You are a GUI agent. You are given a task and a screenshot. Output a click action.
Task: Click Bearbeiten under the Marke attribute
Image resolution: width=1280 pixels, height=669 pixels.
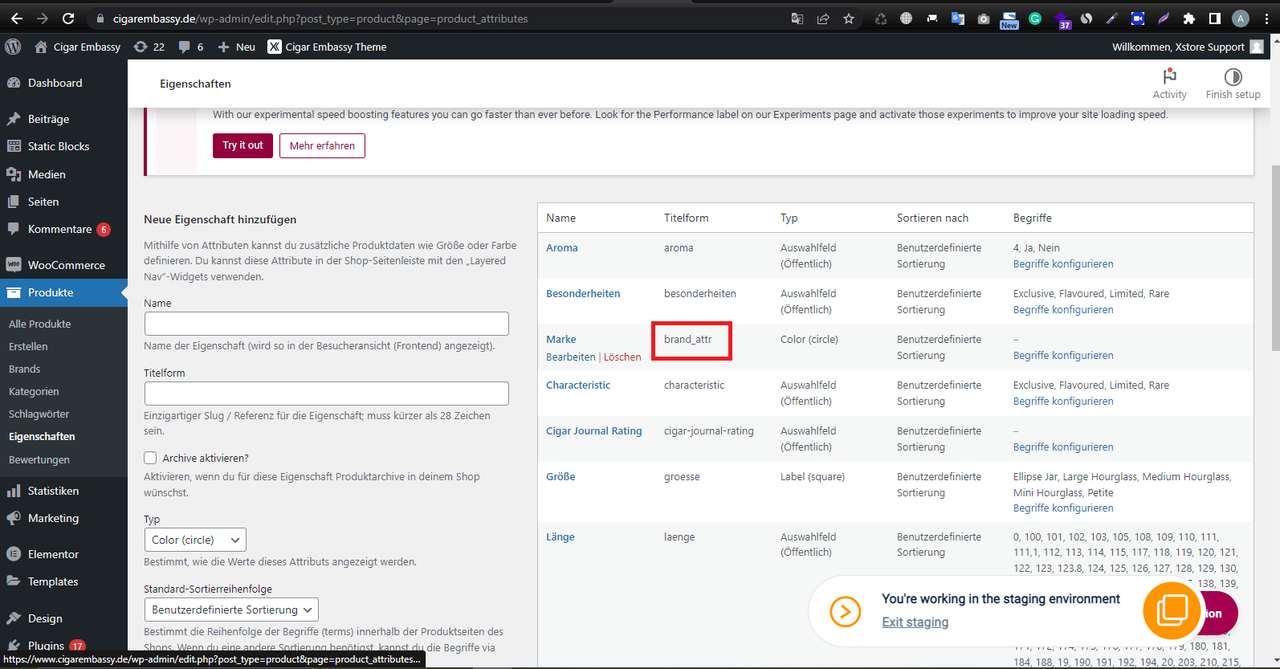point(570,357)
